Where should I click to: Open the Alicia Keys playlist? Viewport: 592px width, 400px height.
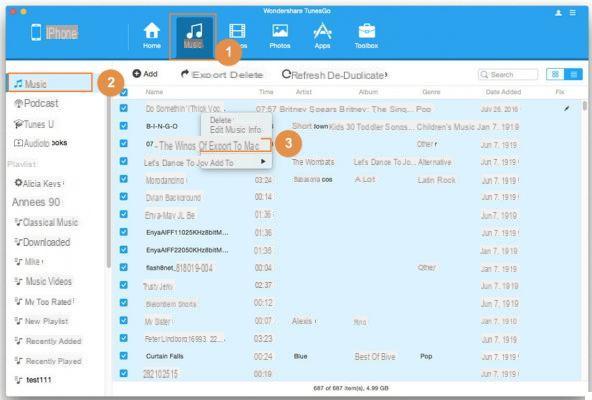(39, 184)
